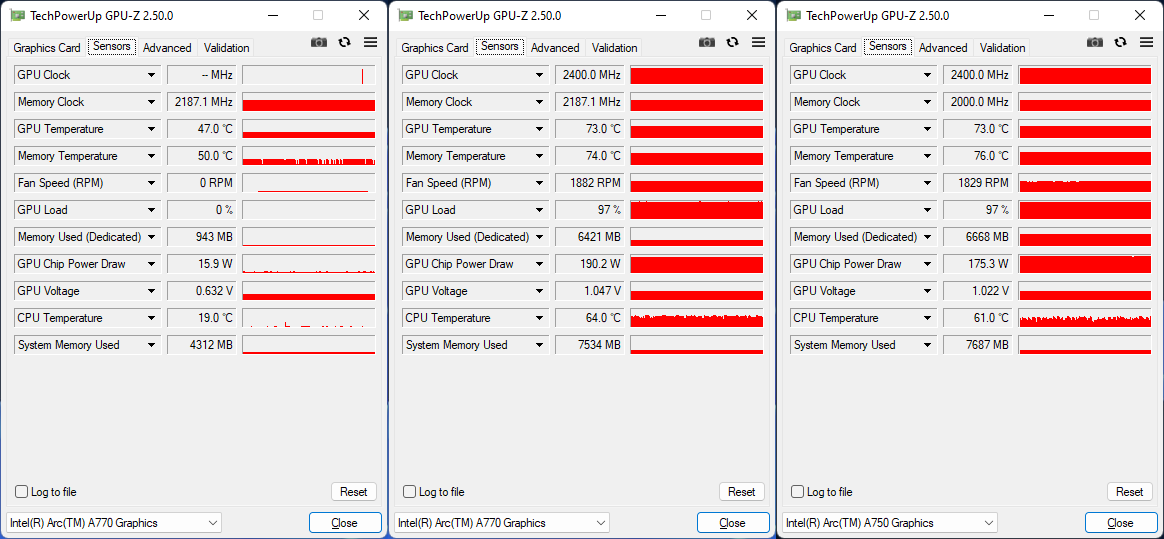Click the camera icon in the A750 window
This screenshot has width=1164, height=539.
click(x=1095, y=42)
